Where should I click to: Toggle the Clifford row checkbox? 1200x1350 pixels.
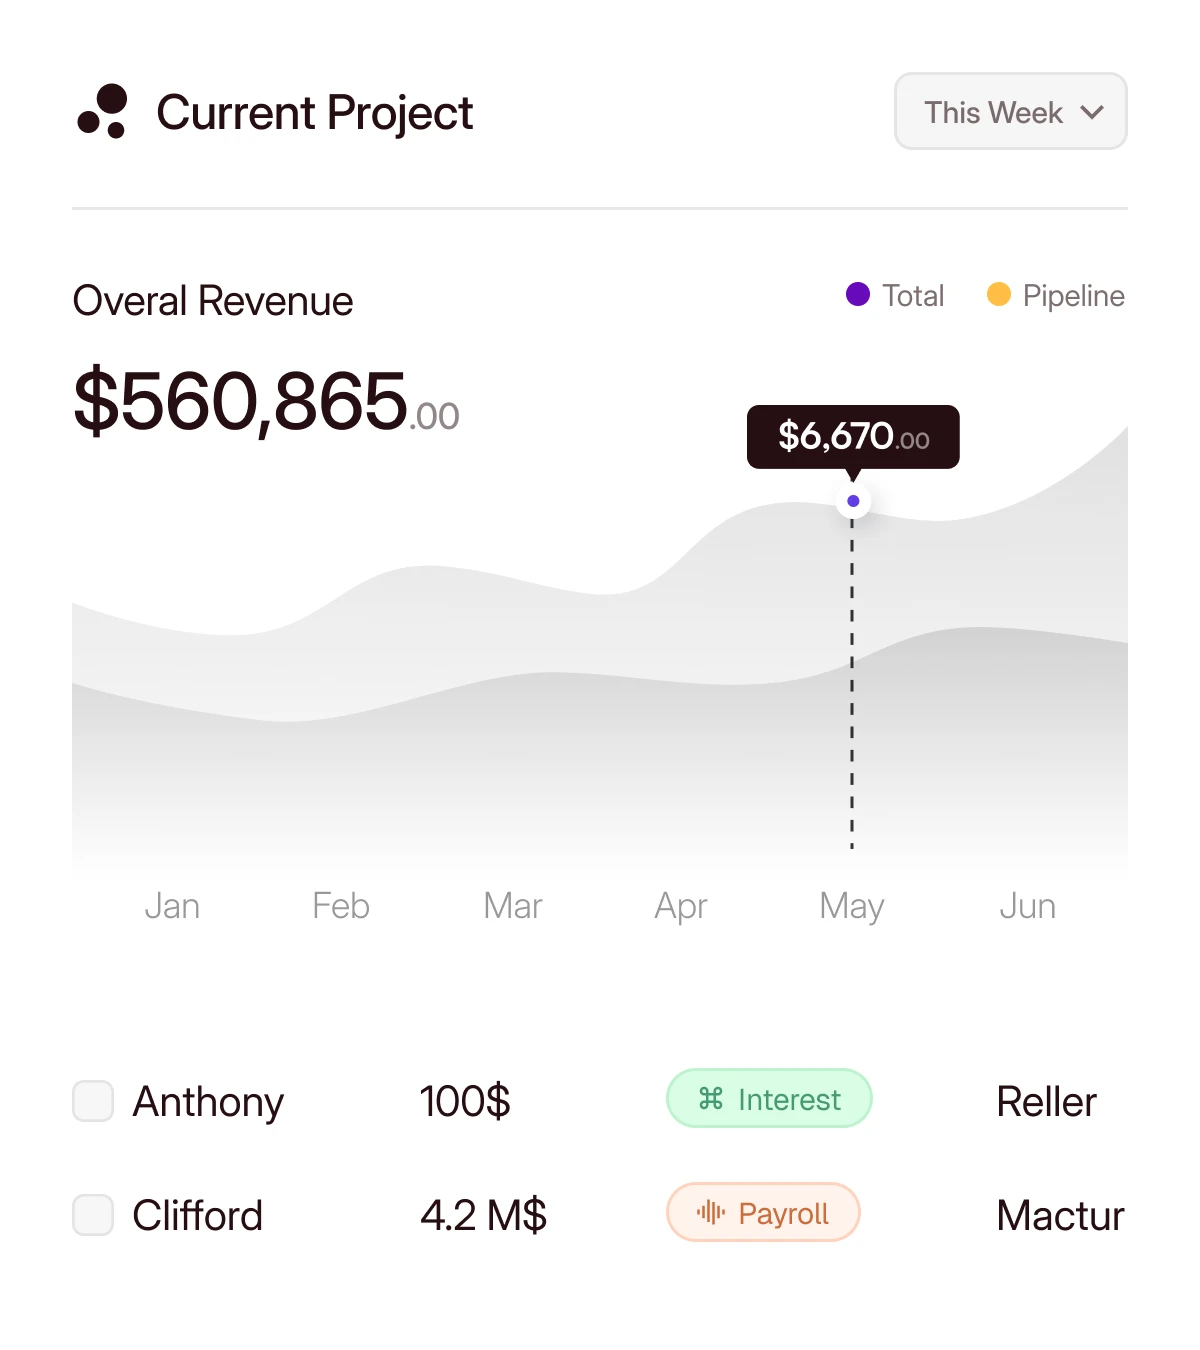coord(93,1215)
